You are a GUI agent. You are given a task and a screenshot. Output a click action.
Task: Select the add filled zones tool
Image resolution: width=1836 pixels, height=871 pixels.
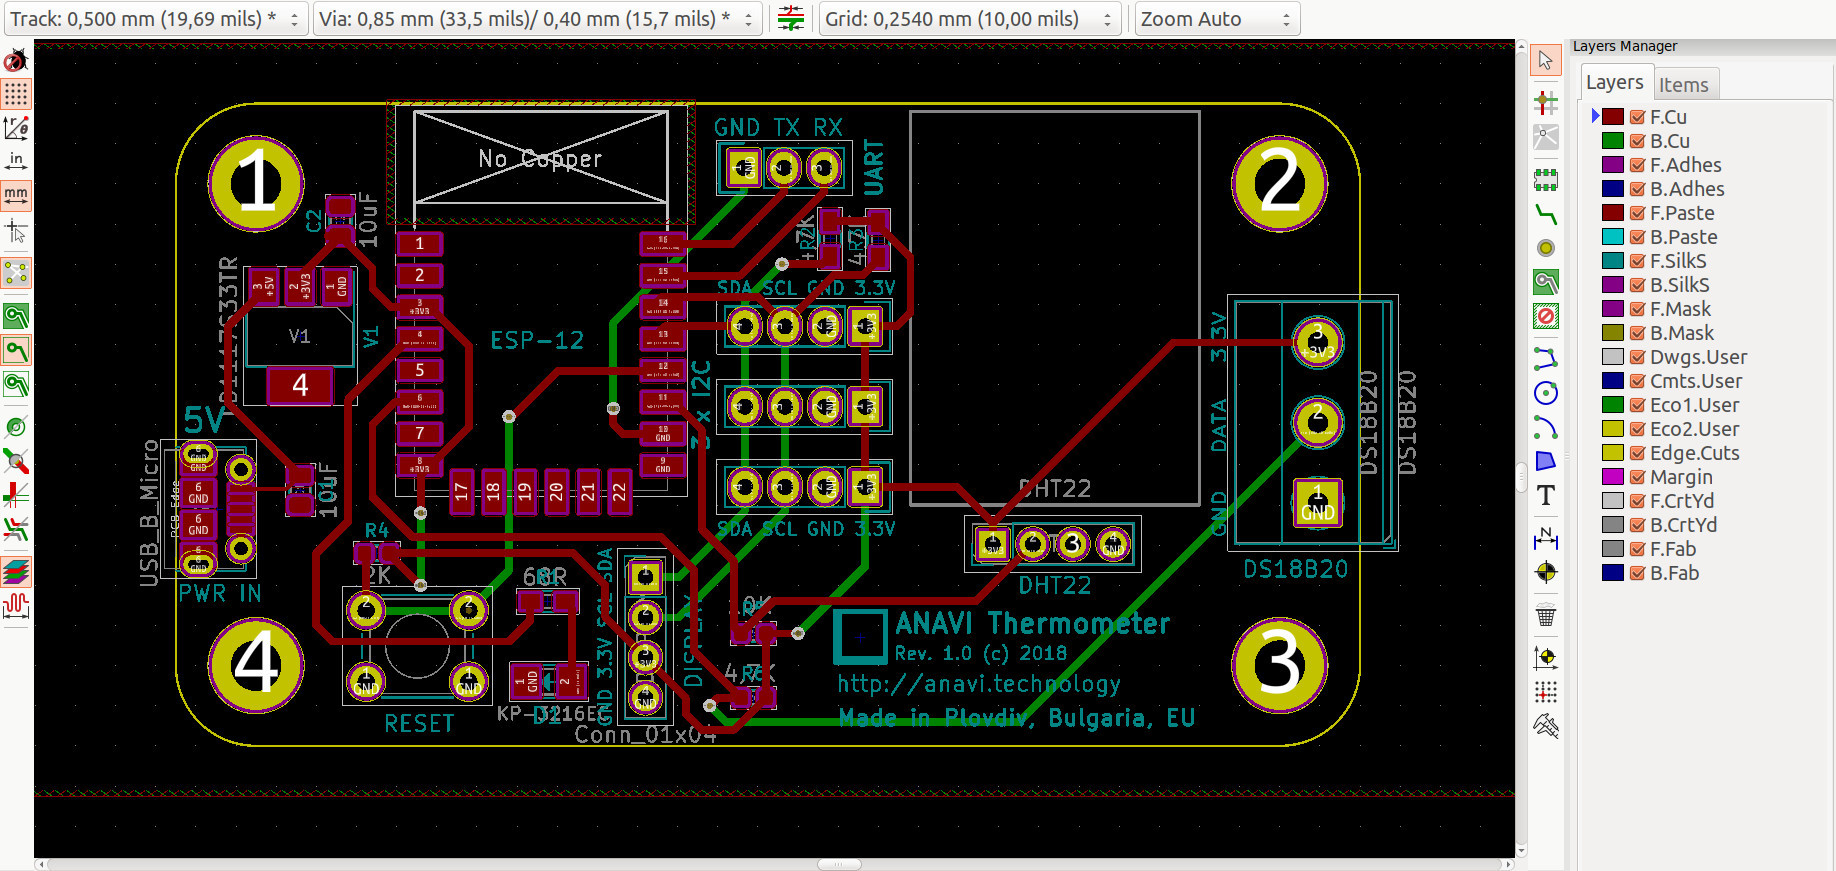point(1546,282)
